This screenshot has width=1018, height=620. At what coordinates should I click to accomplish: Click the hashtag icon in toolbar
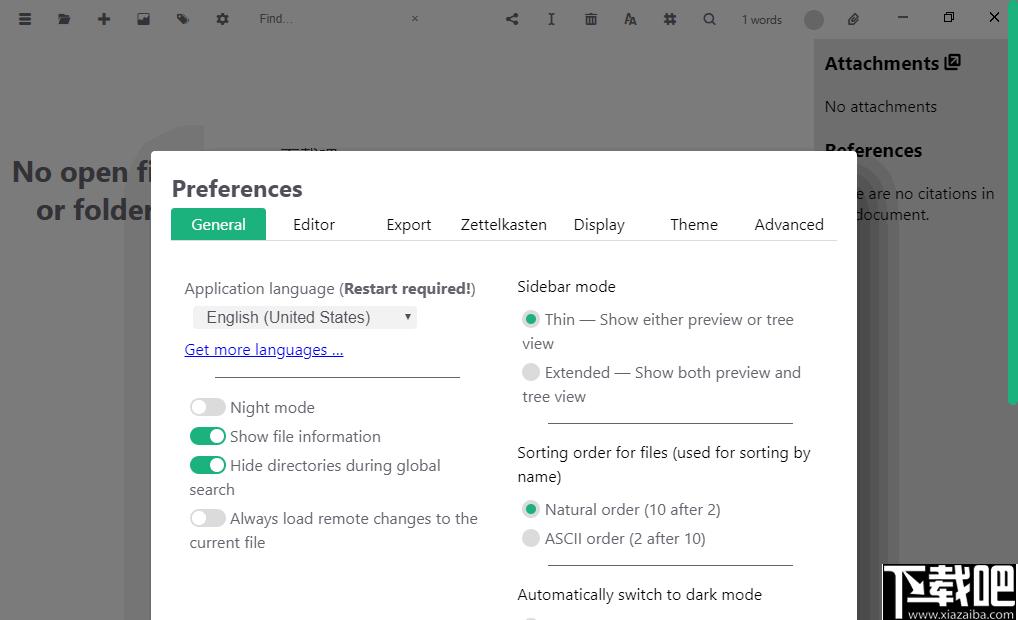point(670,19)
